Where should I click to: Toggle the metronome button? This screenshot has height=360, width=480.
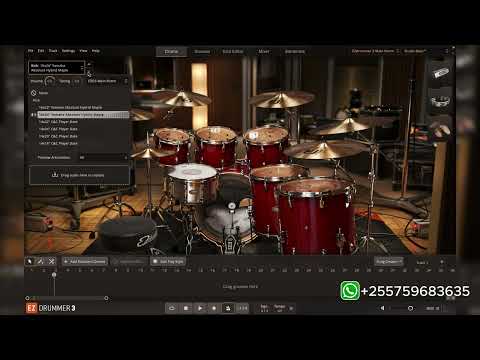(228, 308)
